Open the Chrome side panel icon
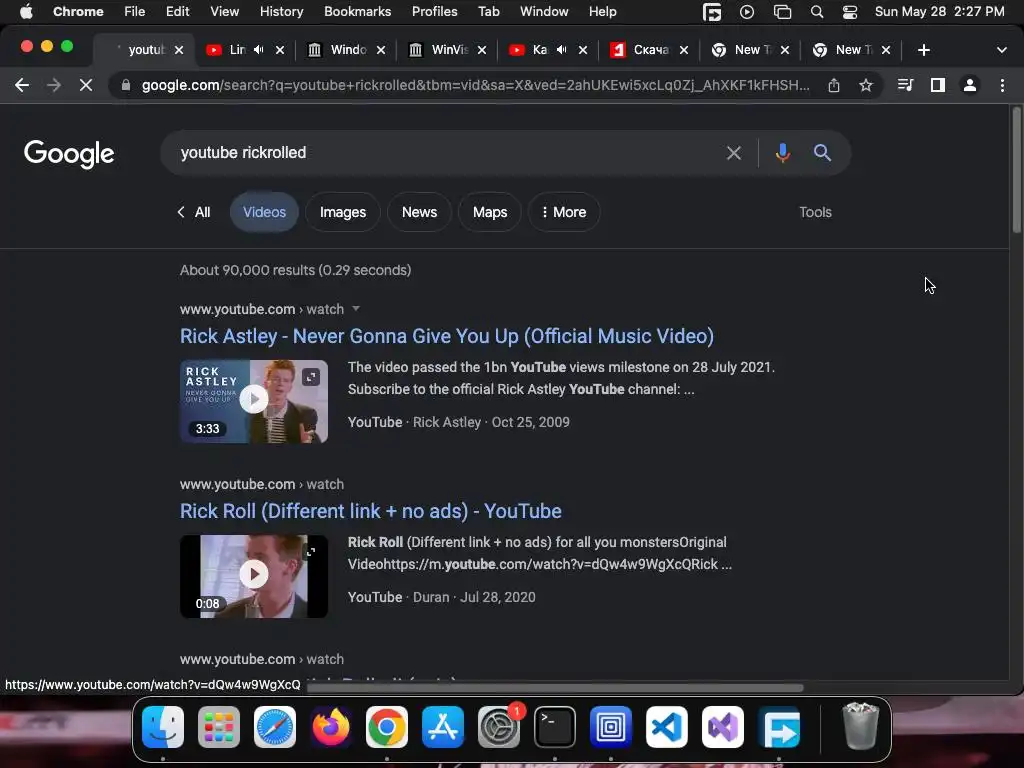Screen dimensions: 1024x768 tap(938, 86)
